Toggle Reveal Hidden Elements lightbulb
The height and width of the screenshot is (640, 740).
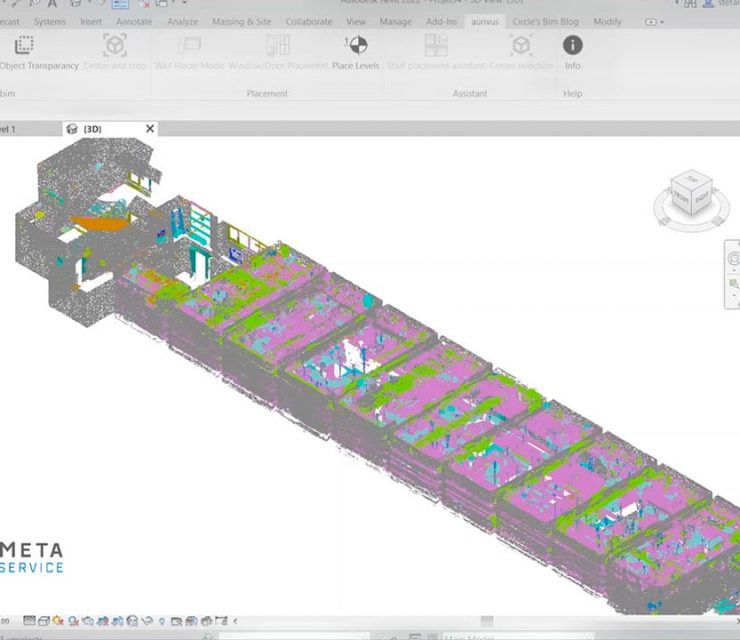click(161, 621)
